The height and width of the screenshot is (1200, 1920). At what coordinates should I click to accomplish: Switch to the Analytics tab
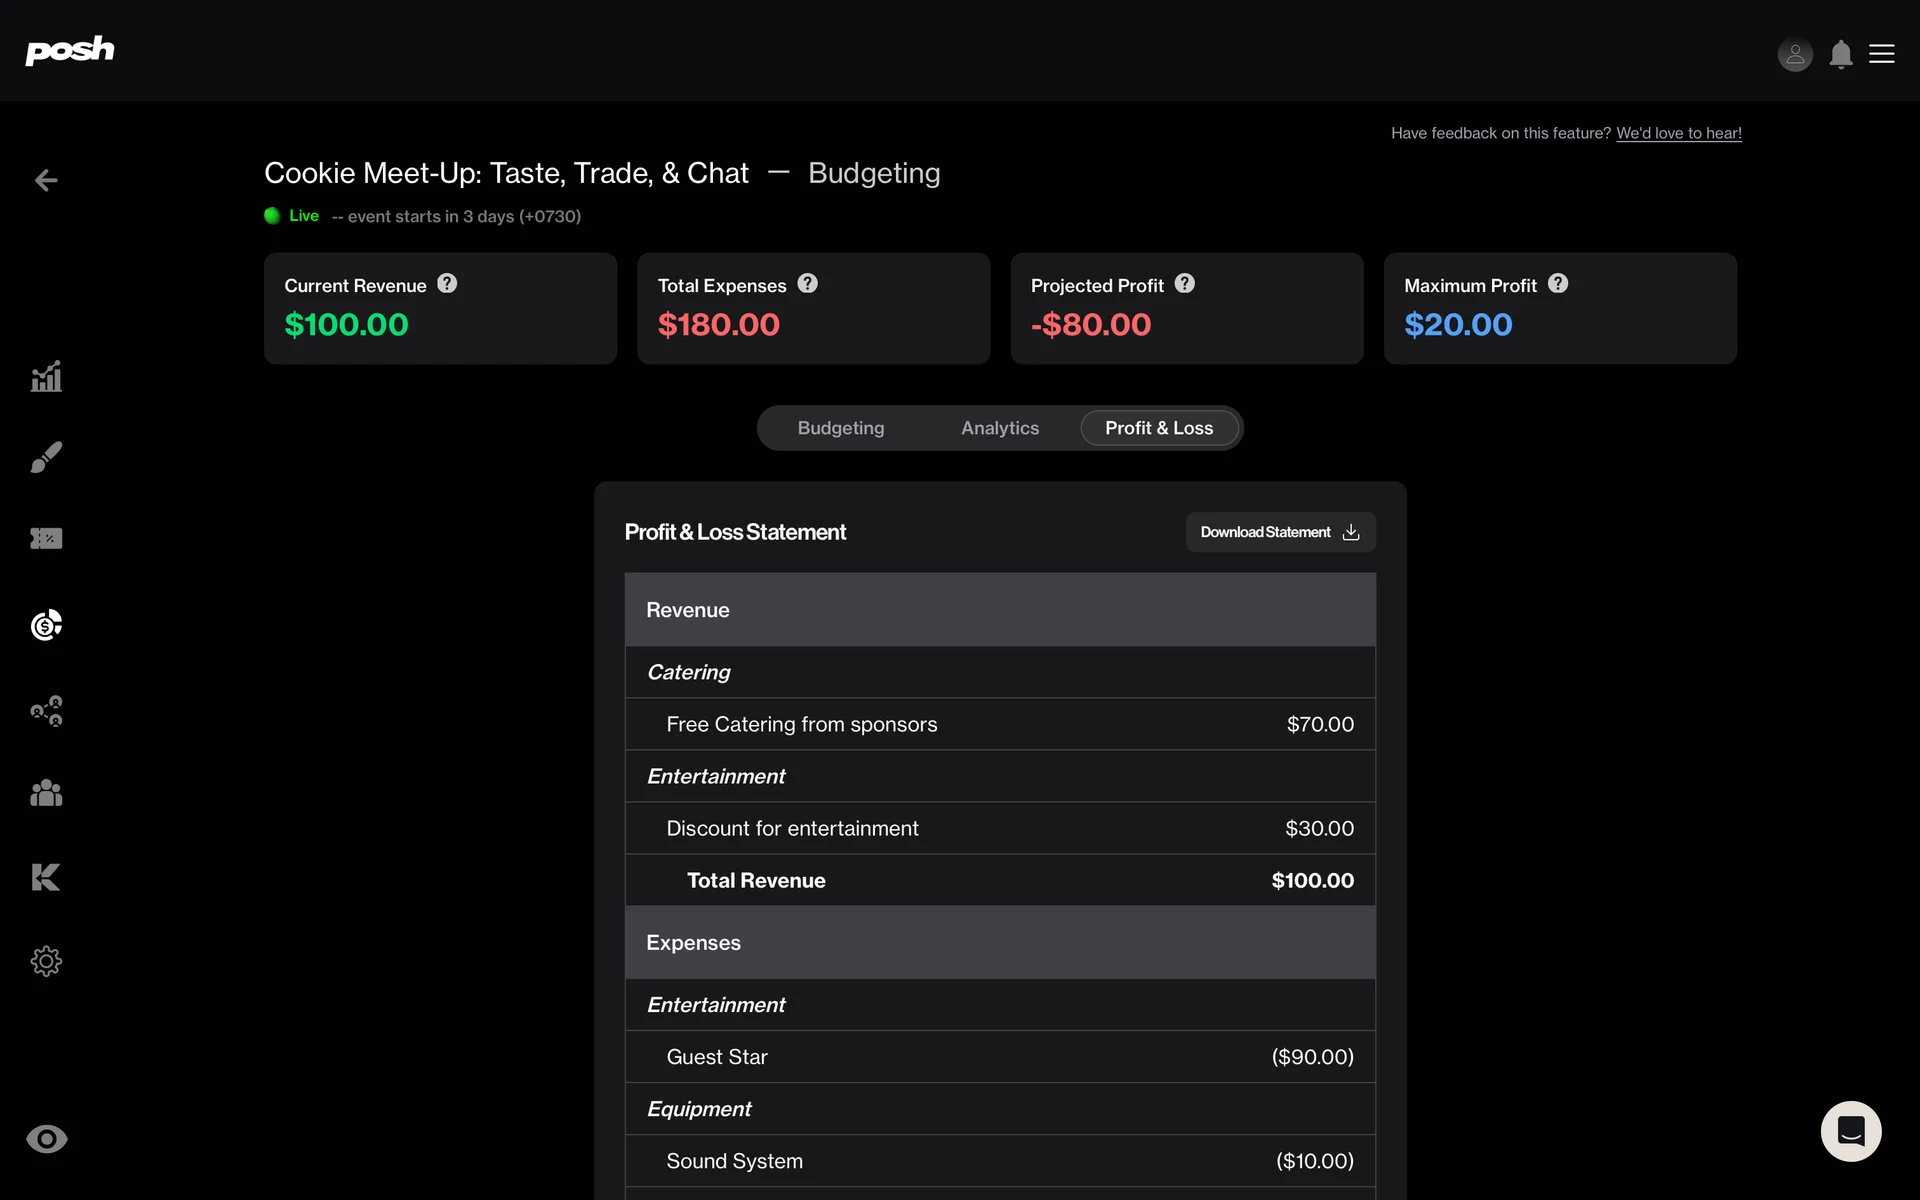tap(999, 428)
